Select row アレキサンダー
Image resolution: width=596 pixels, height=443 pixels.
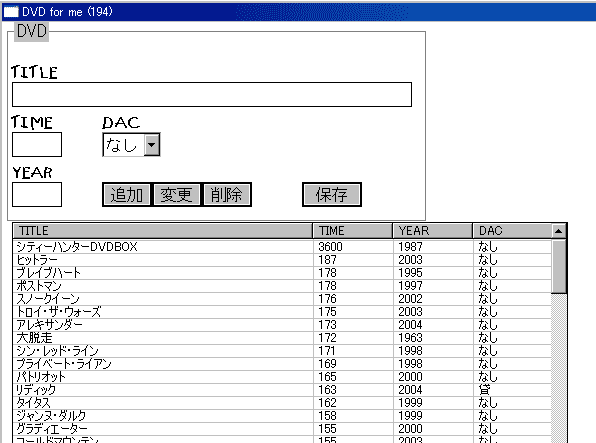282,325
